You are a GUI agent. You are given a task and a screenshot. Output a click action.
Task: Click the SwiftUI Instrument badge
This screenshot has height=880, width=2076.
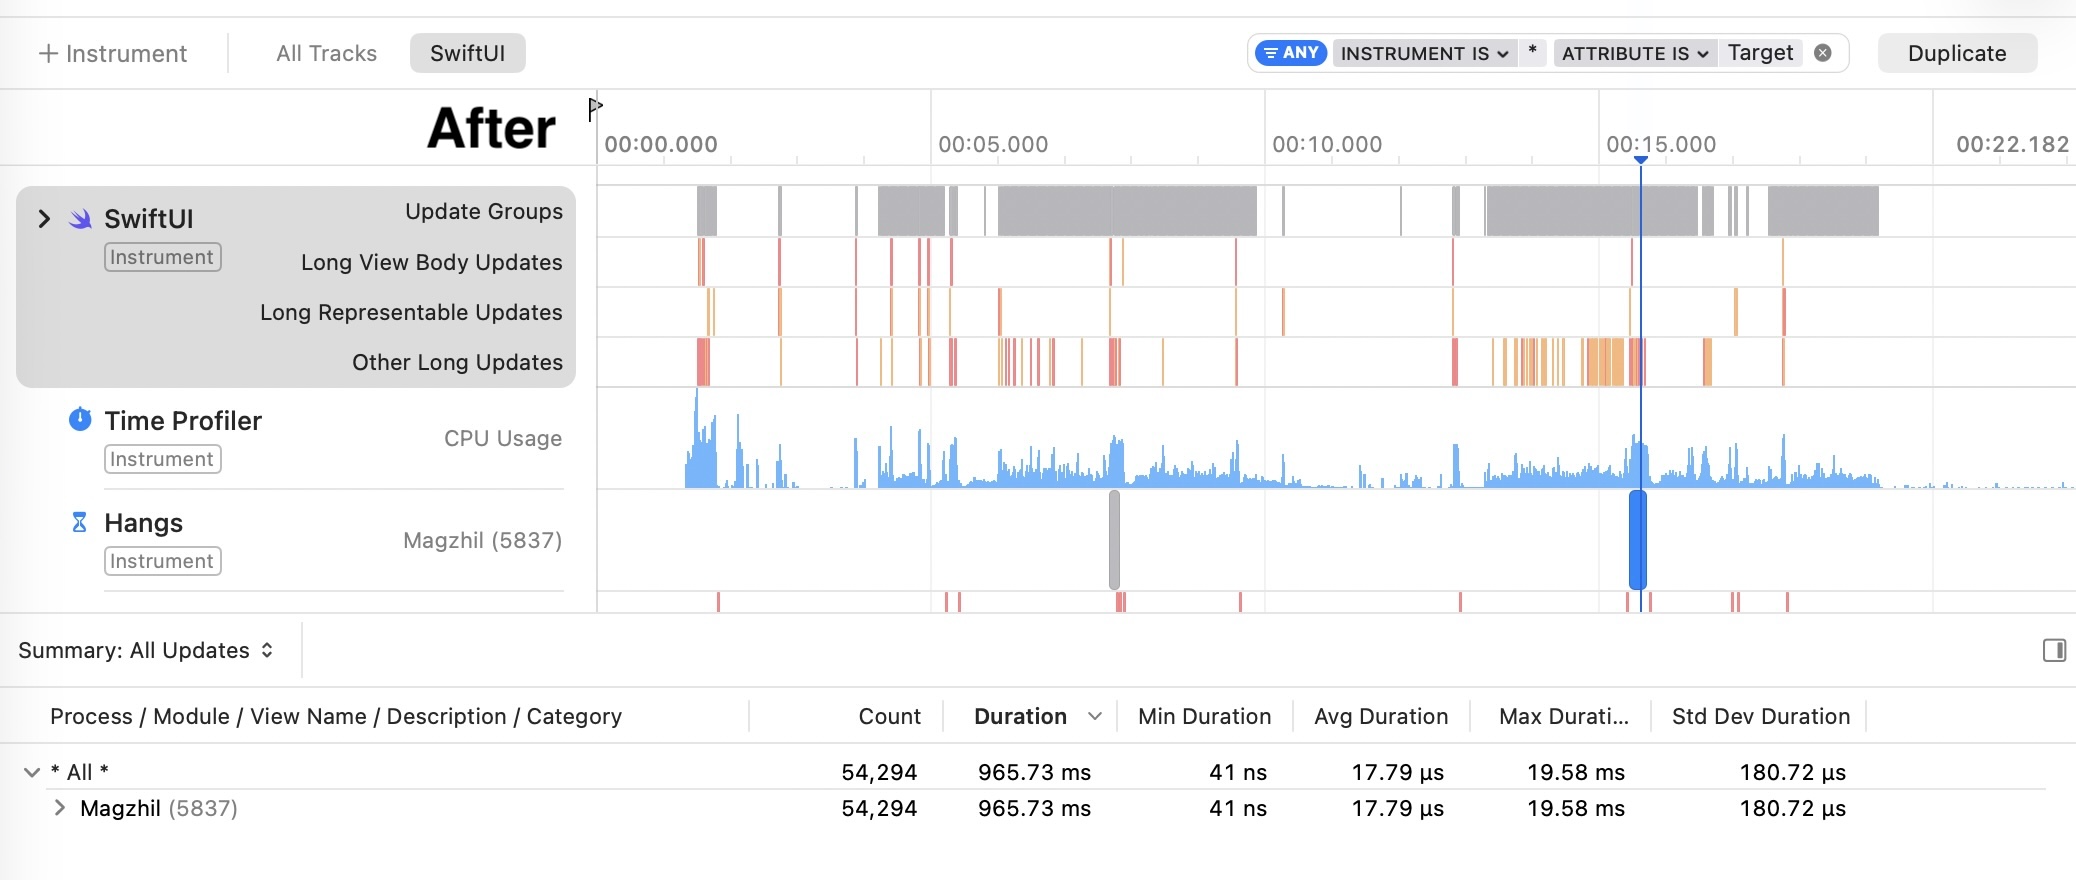(x=162, y=257)
